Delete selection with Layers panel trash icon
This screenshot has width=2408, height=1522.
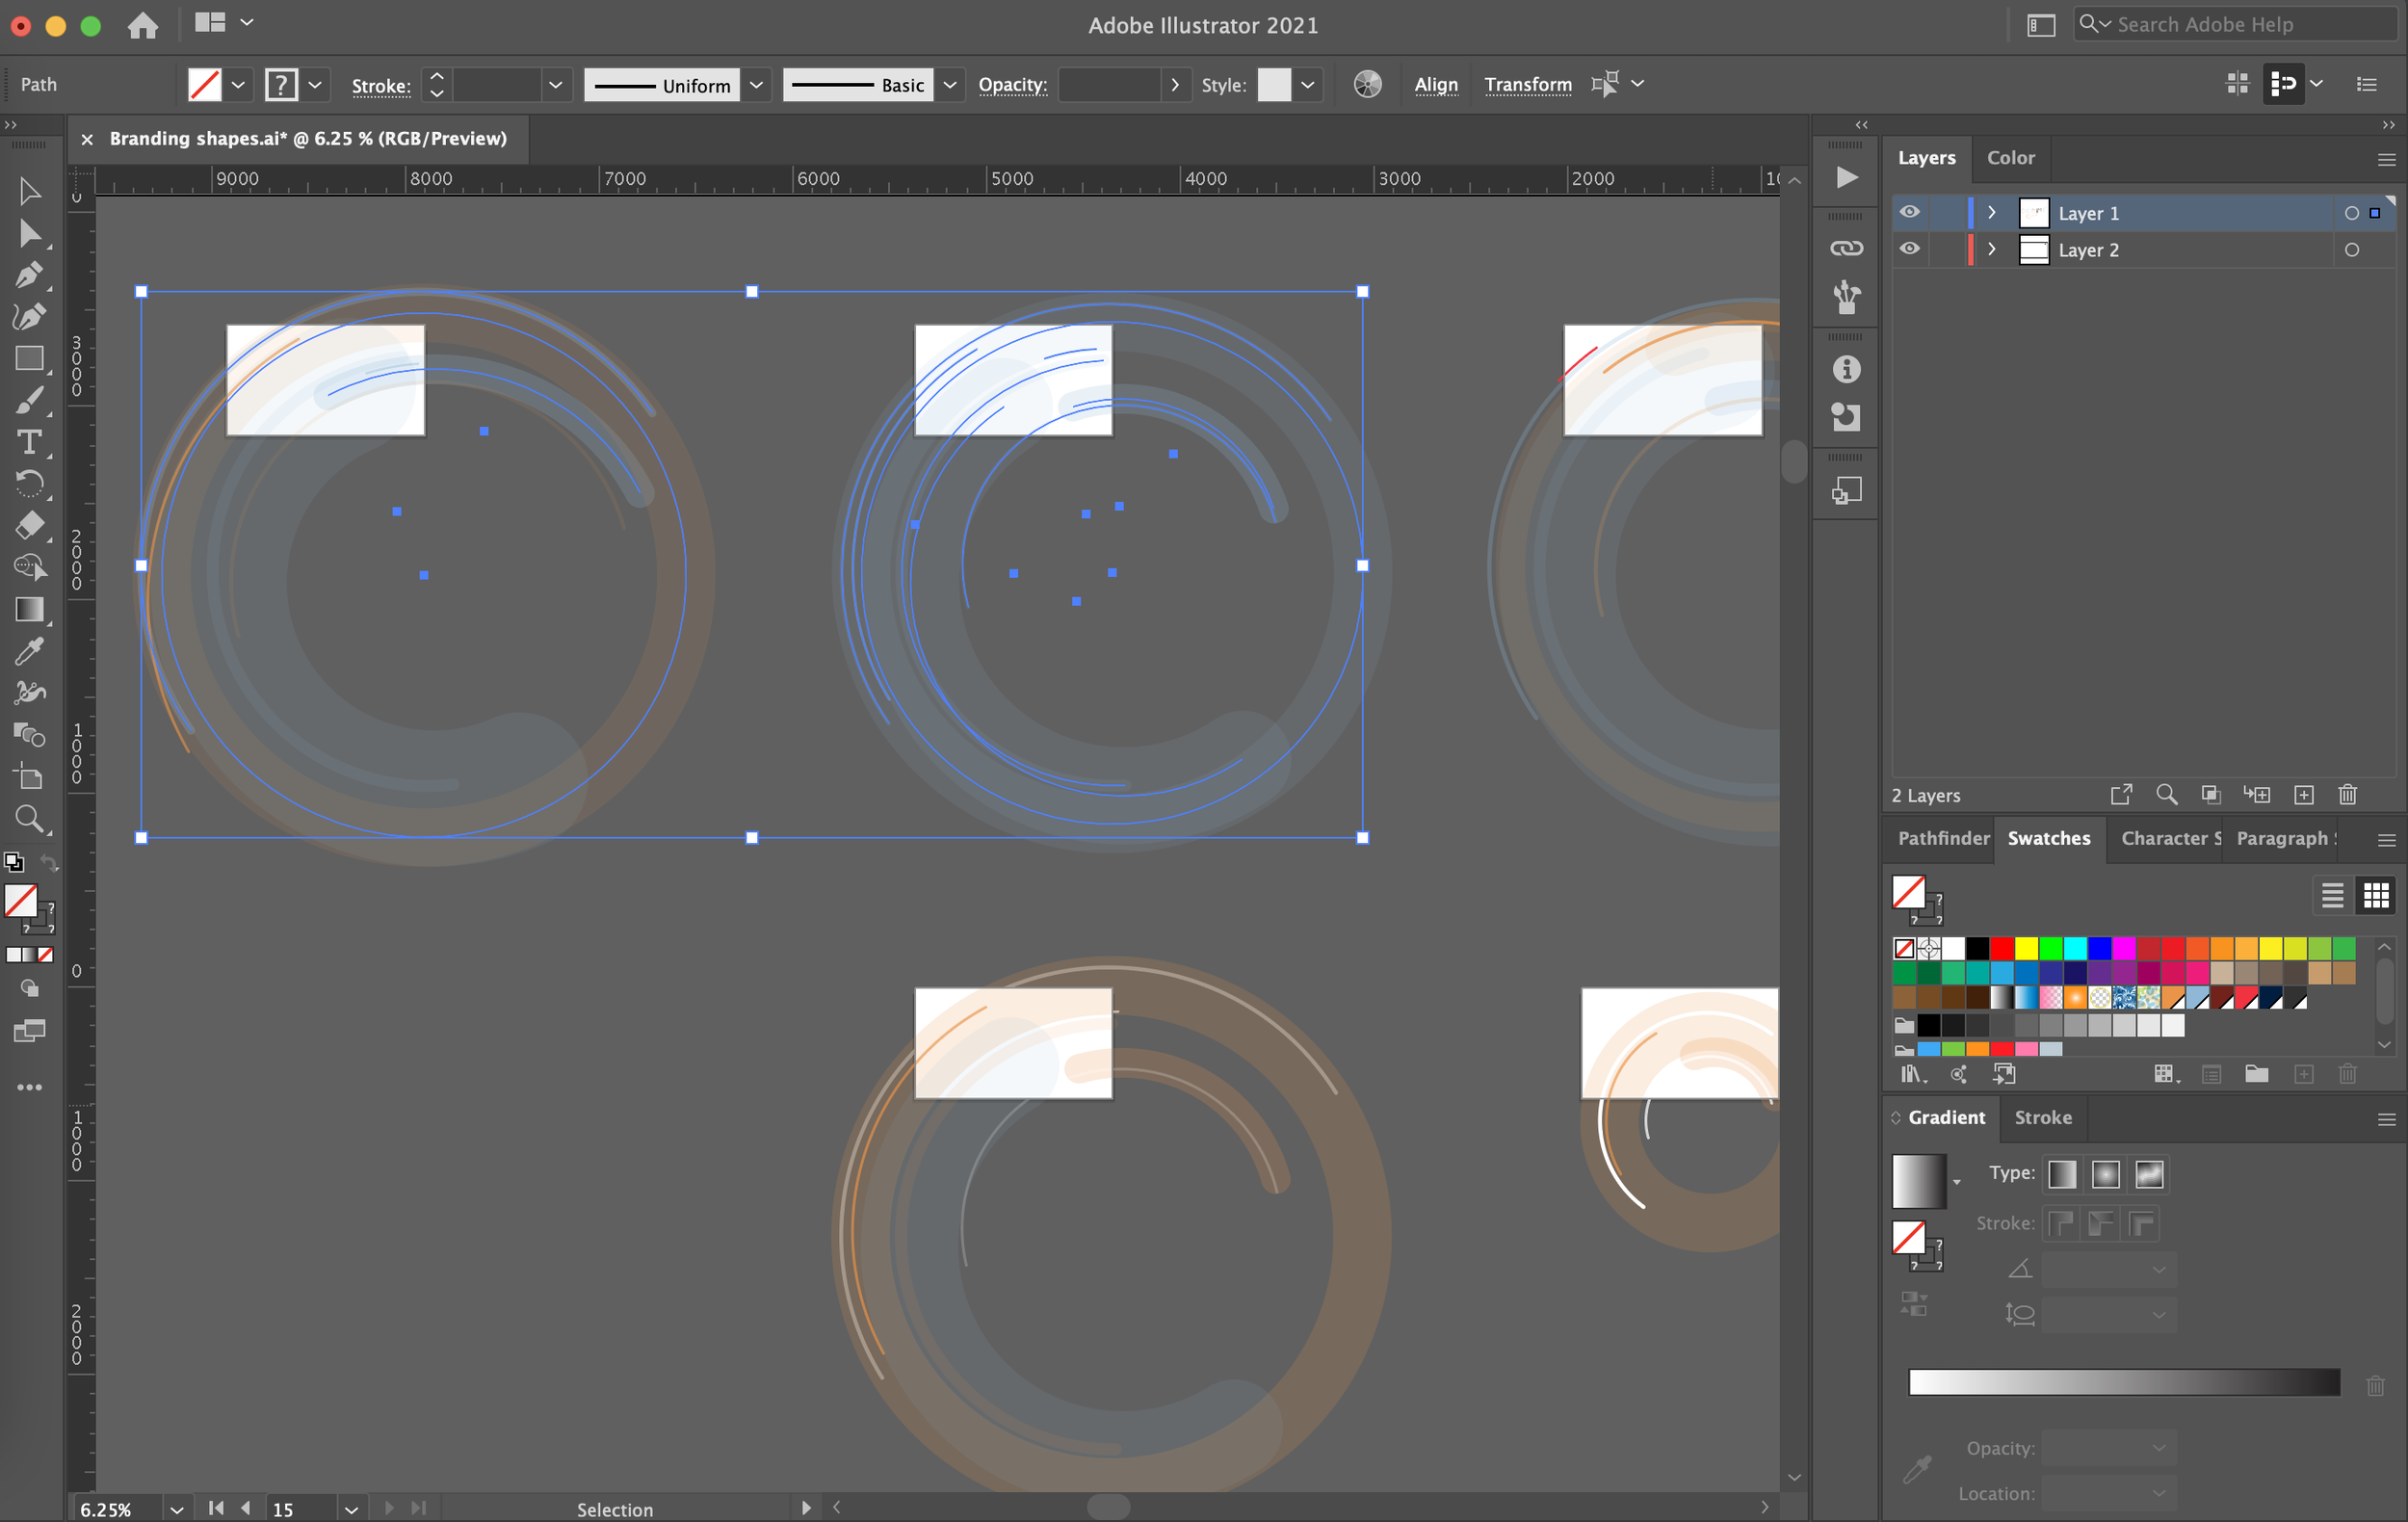point(2347,795)
